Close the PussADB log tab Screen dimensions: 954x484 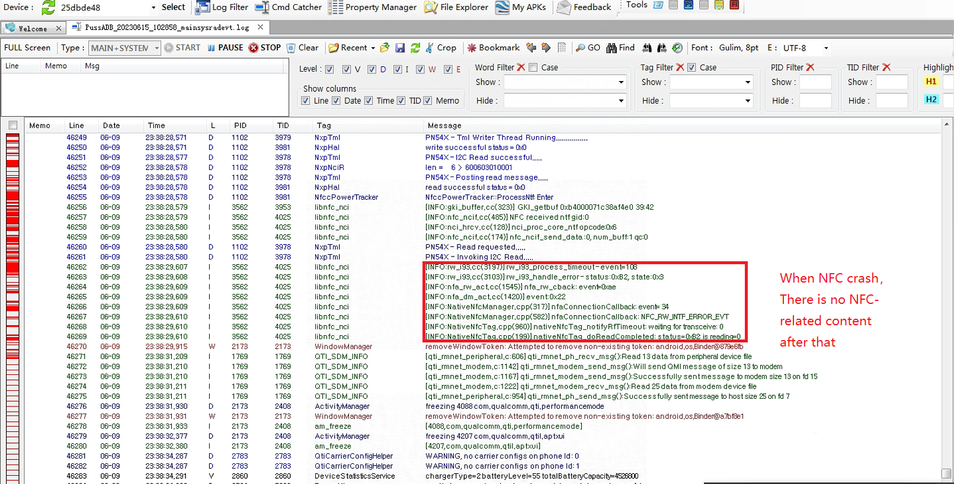tap(260, 27)
